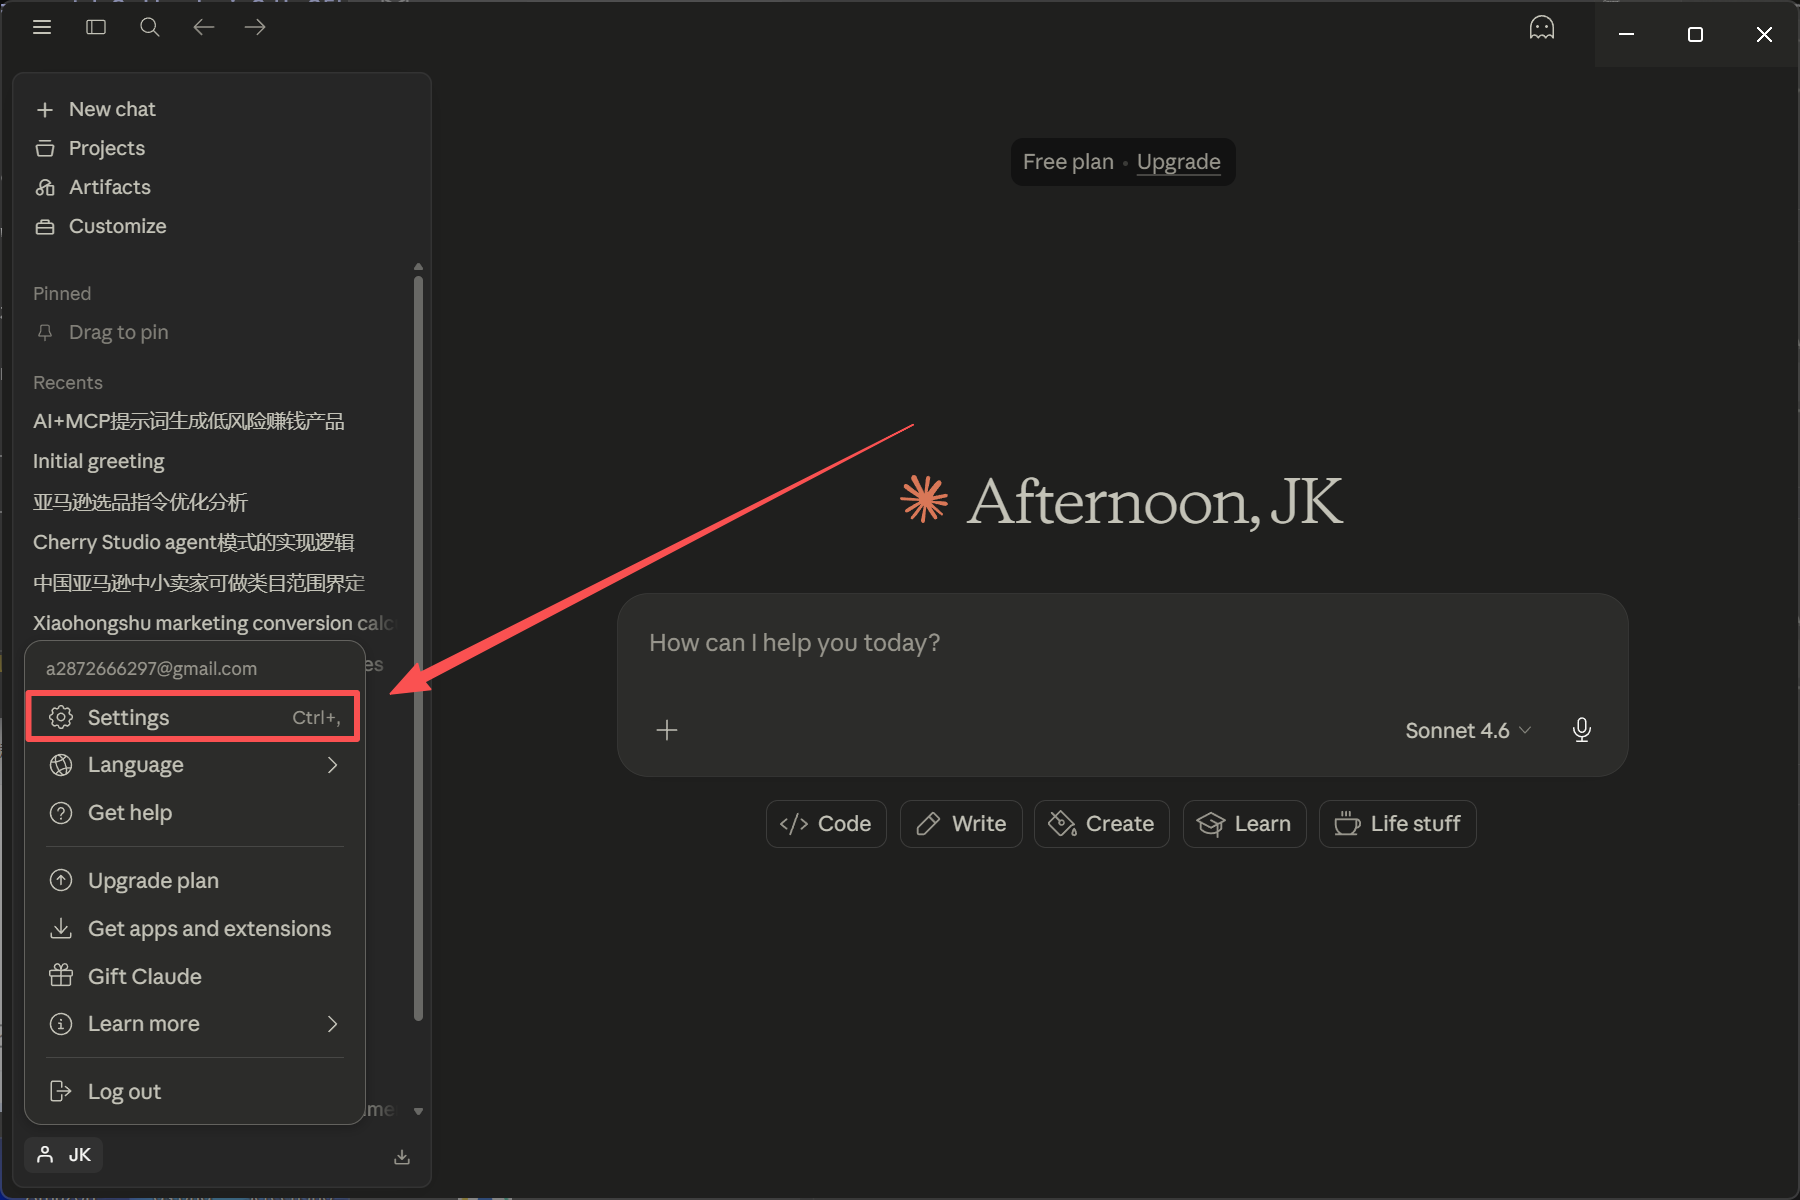Toggle incognito chat ghost icon
This screenshot has width=1800, height=1200.
point(1541,28)
